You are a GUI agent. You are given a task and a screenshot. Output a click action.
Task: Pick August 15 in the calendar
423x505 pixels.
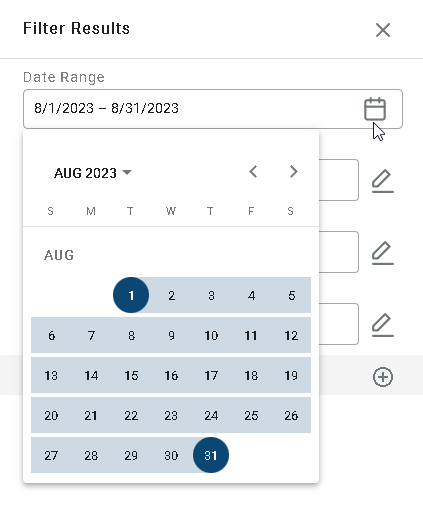pyautogui.click(x=131, y=375)
